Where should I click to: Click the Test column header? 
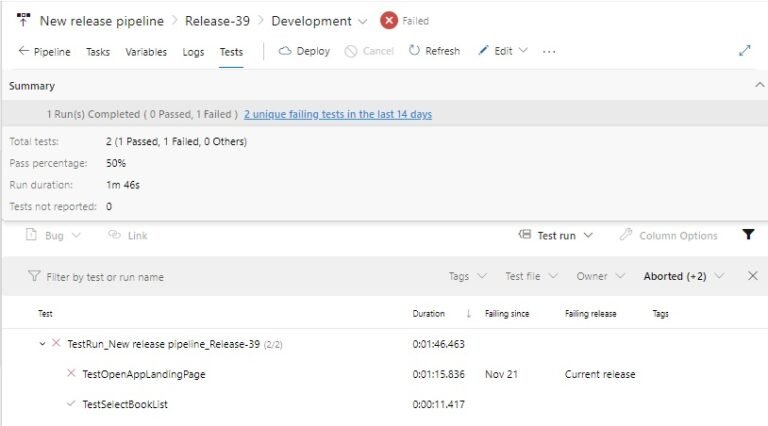(x=45, y=313)
